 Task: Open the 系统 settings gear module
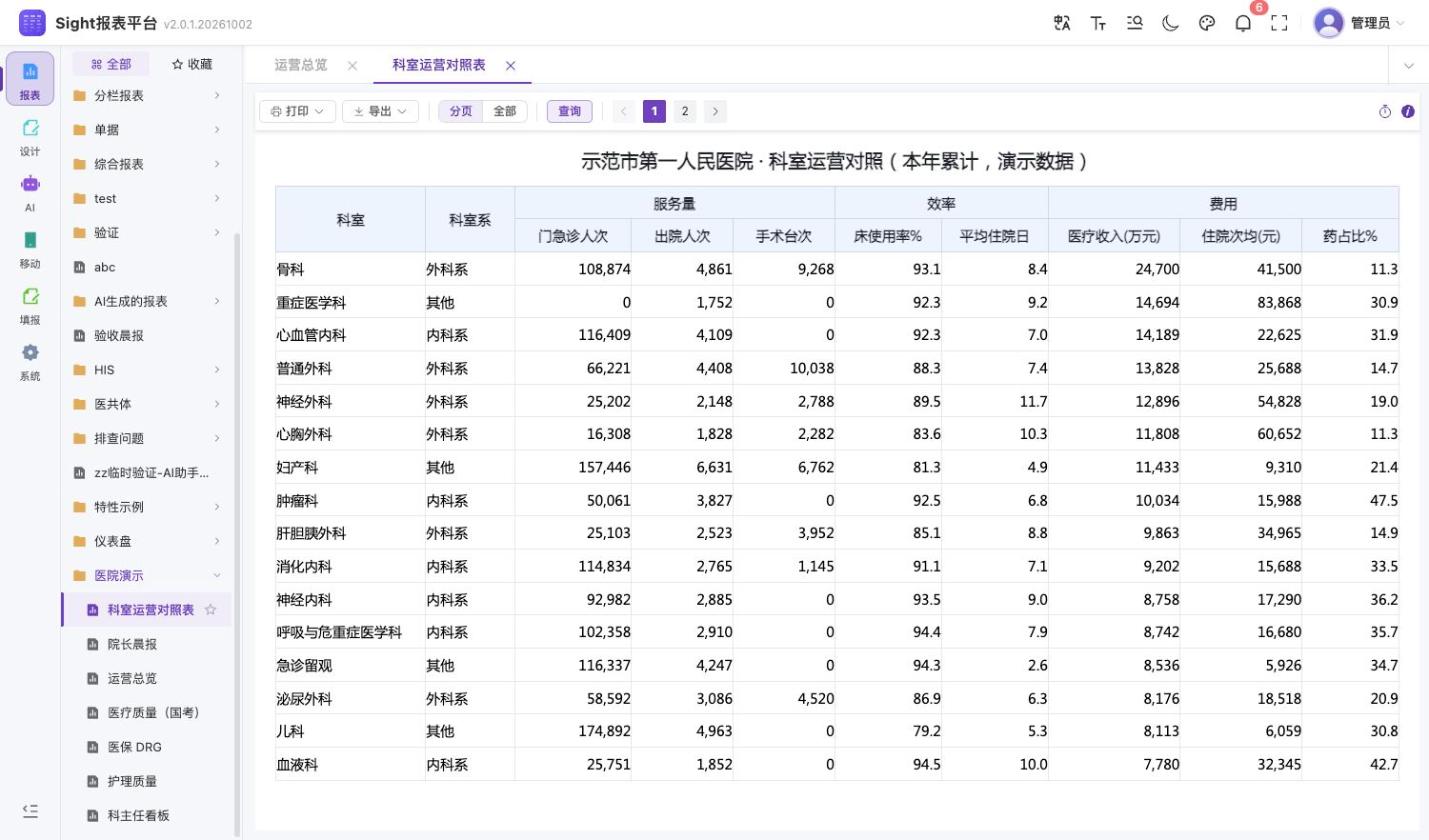tap(30, 361)
